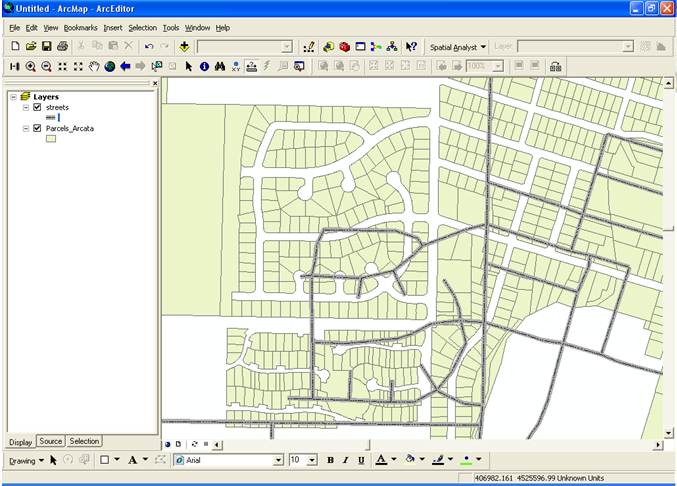The width and height of the screenshot is (677, 486).
Task: Switch to the Source tab
Action: [x=50, y=441]
